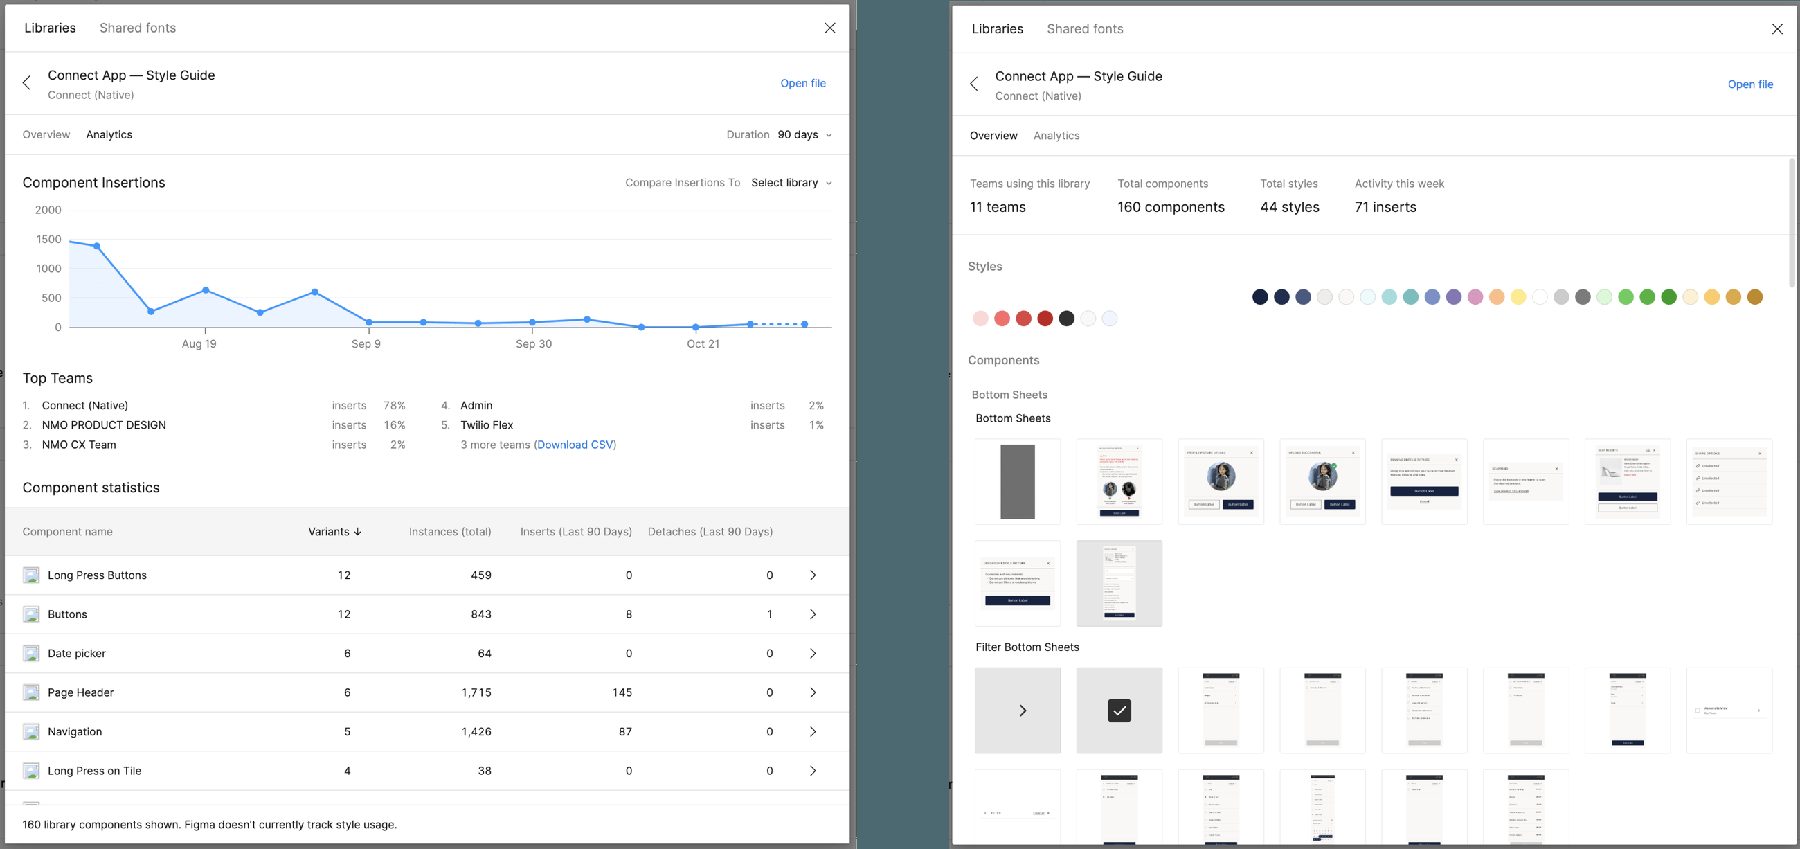Select pale pink style swatch

click(x=980, y=318)
